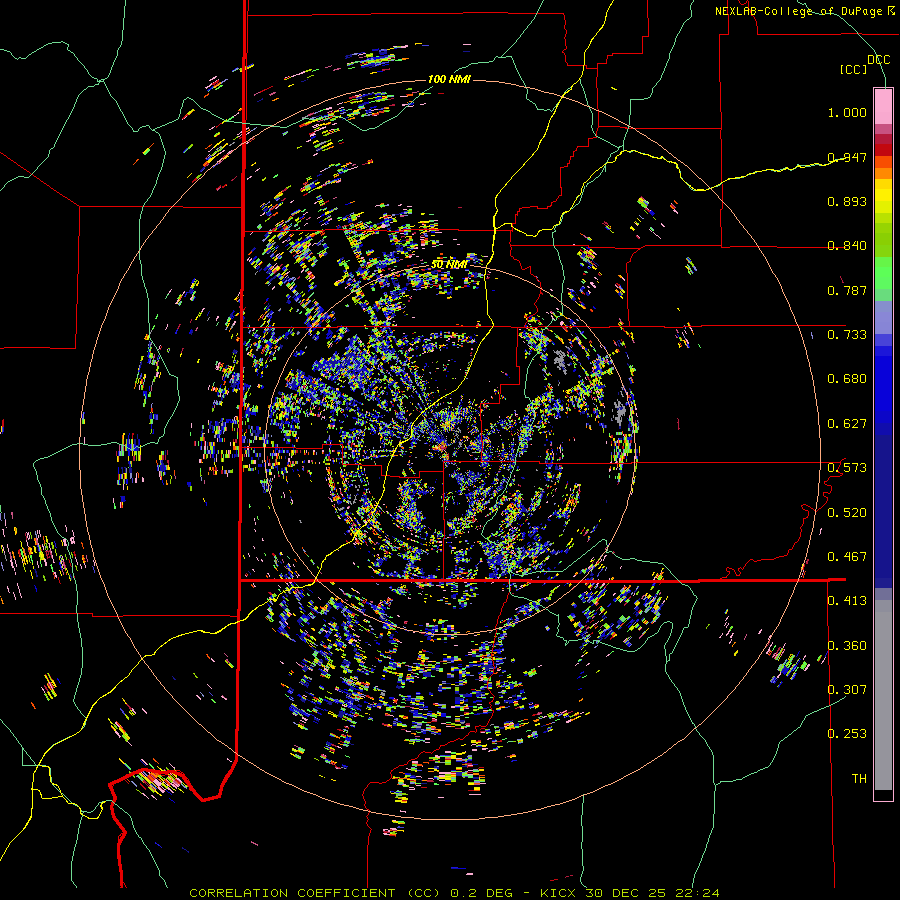Select the 0.733 scale value
Screen dimensions: 900x900
pyautogui.click(x=847, y=335)
